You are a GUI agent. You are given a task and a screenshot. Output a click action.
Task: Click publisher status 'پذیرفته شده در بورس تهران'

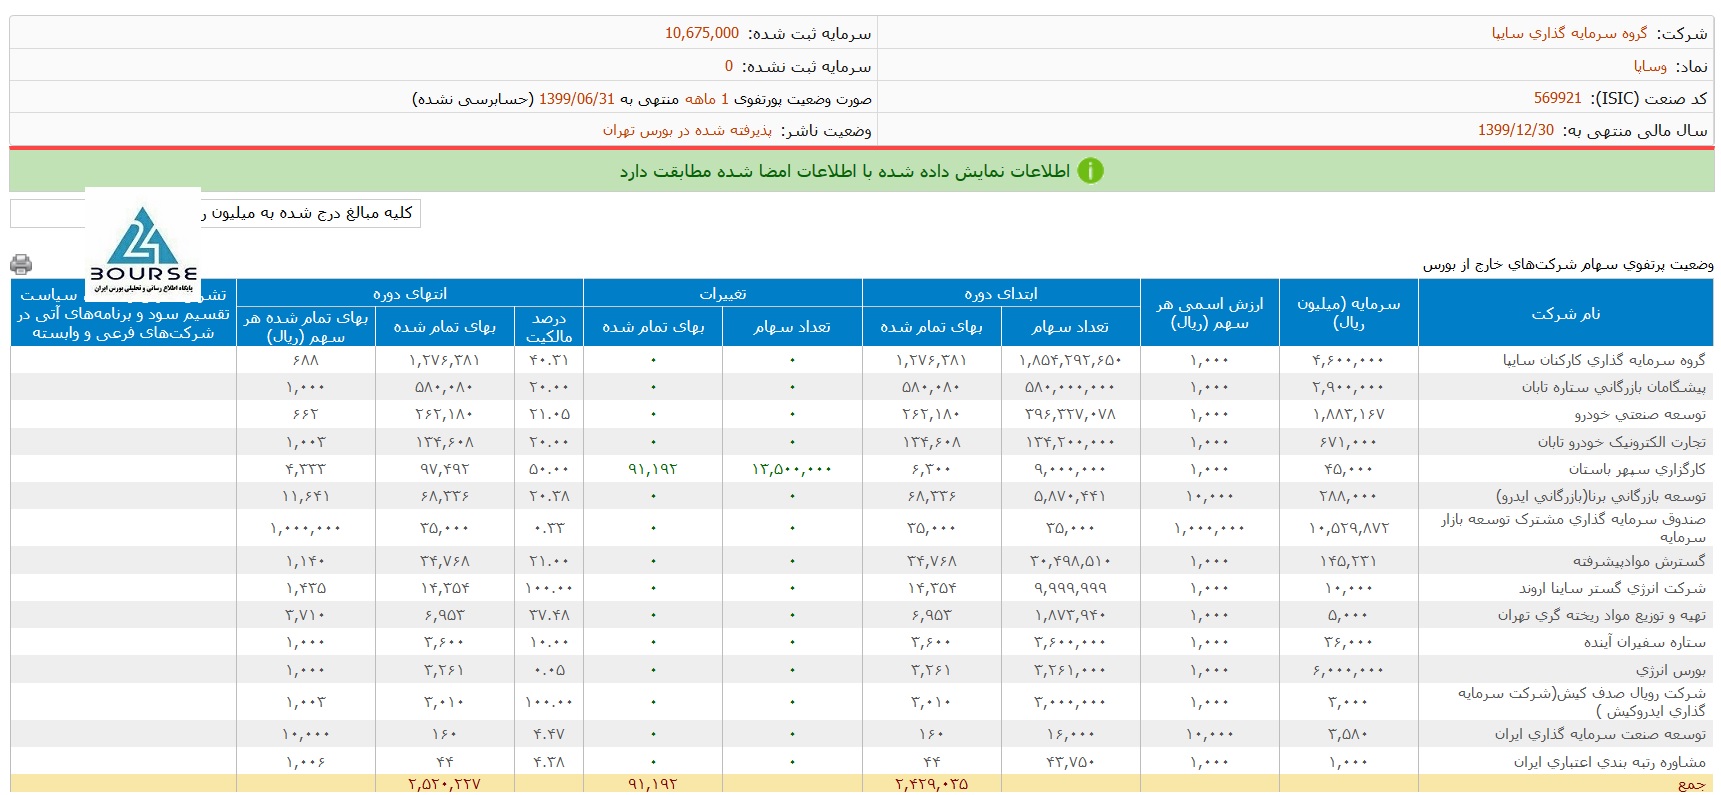click(687, 130)
